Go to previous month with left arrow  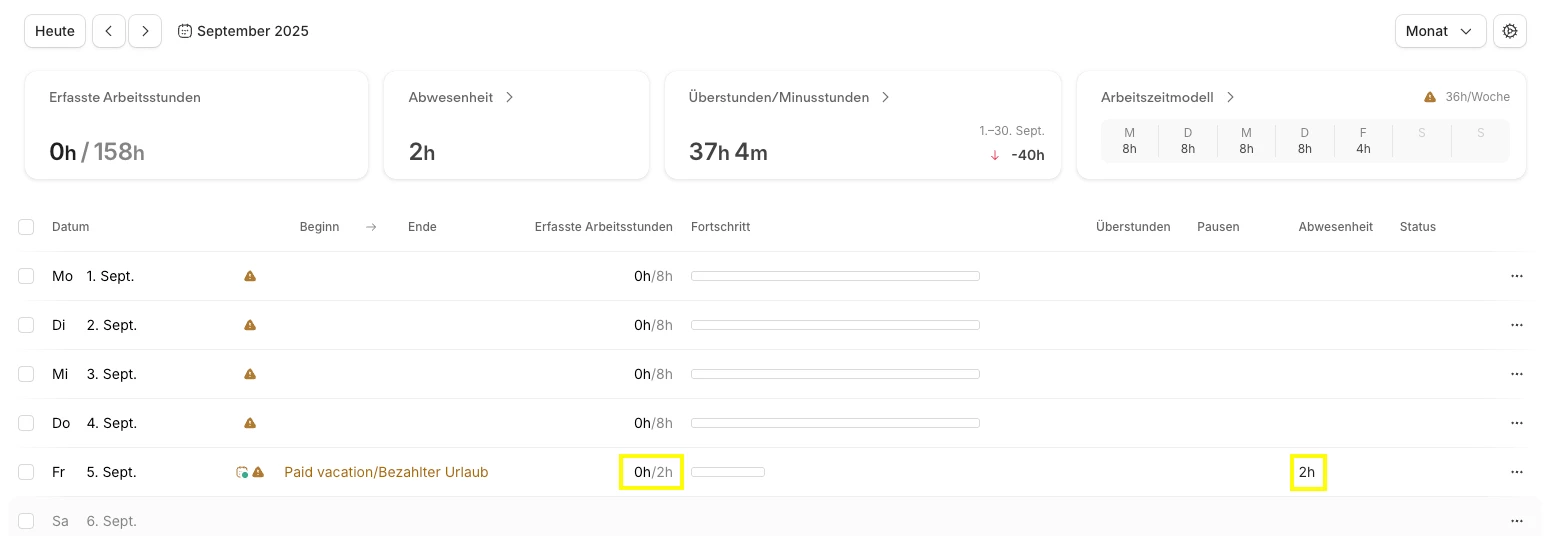coord(108,31)
